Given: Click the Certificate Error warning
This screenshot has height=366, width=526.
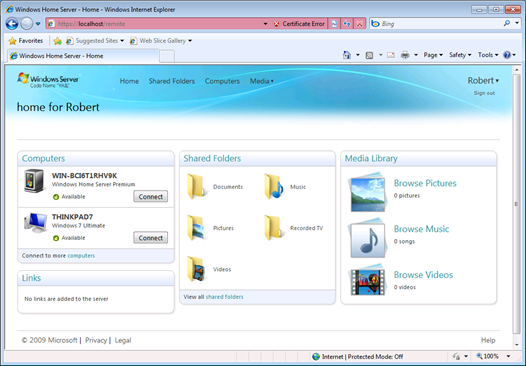Looking at the screenshot, I should [x=299, y=24].
